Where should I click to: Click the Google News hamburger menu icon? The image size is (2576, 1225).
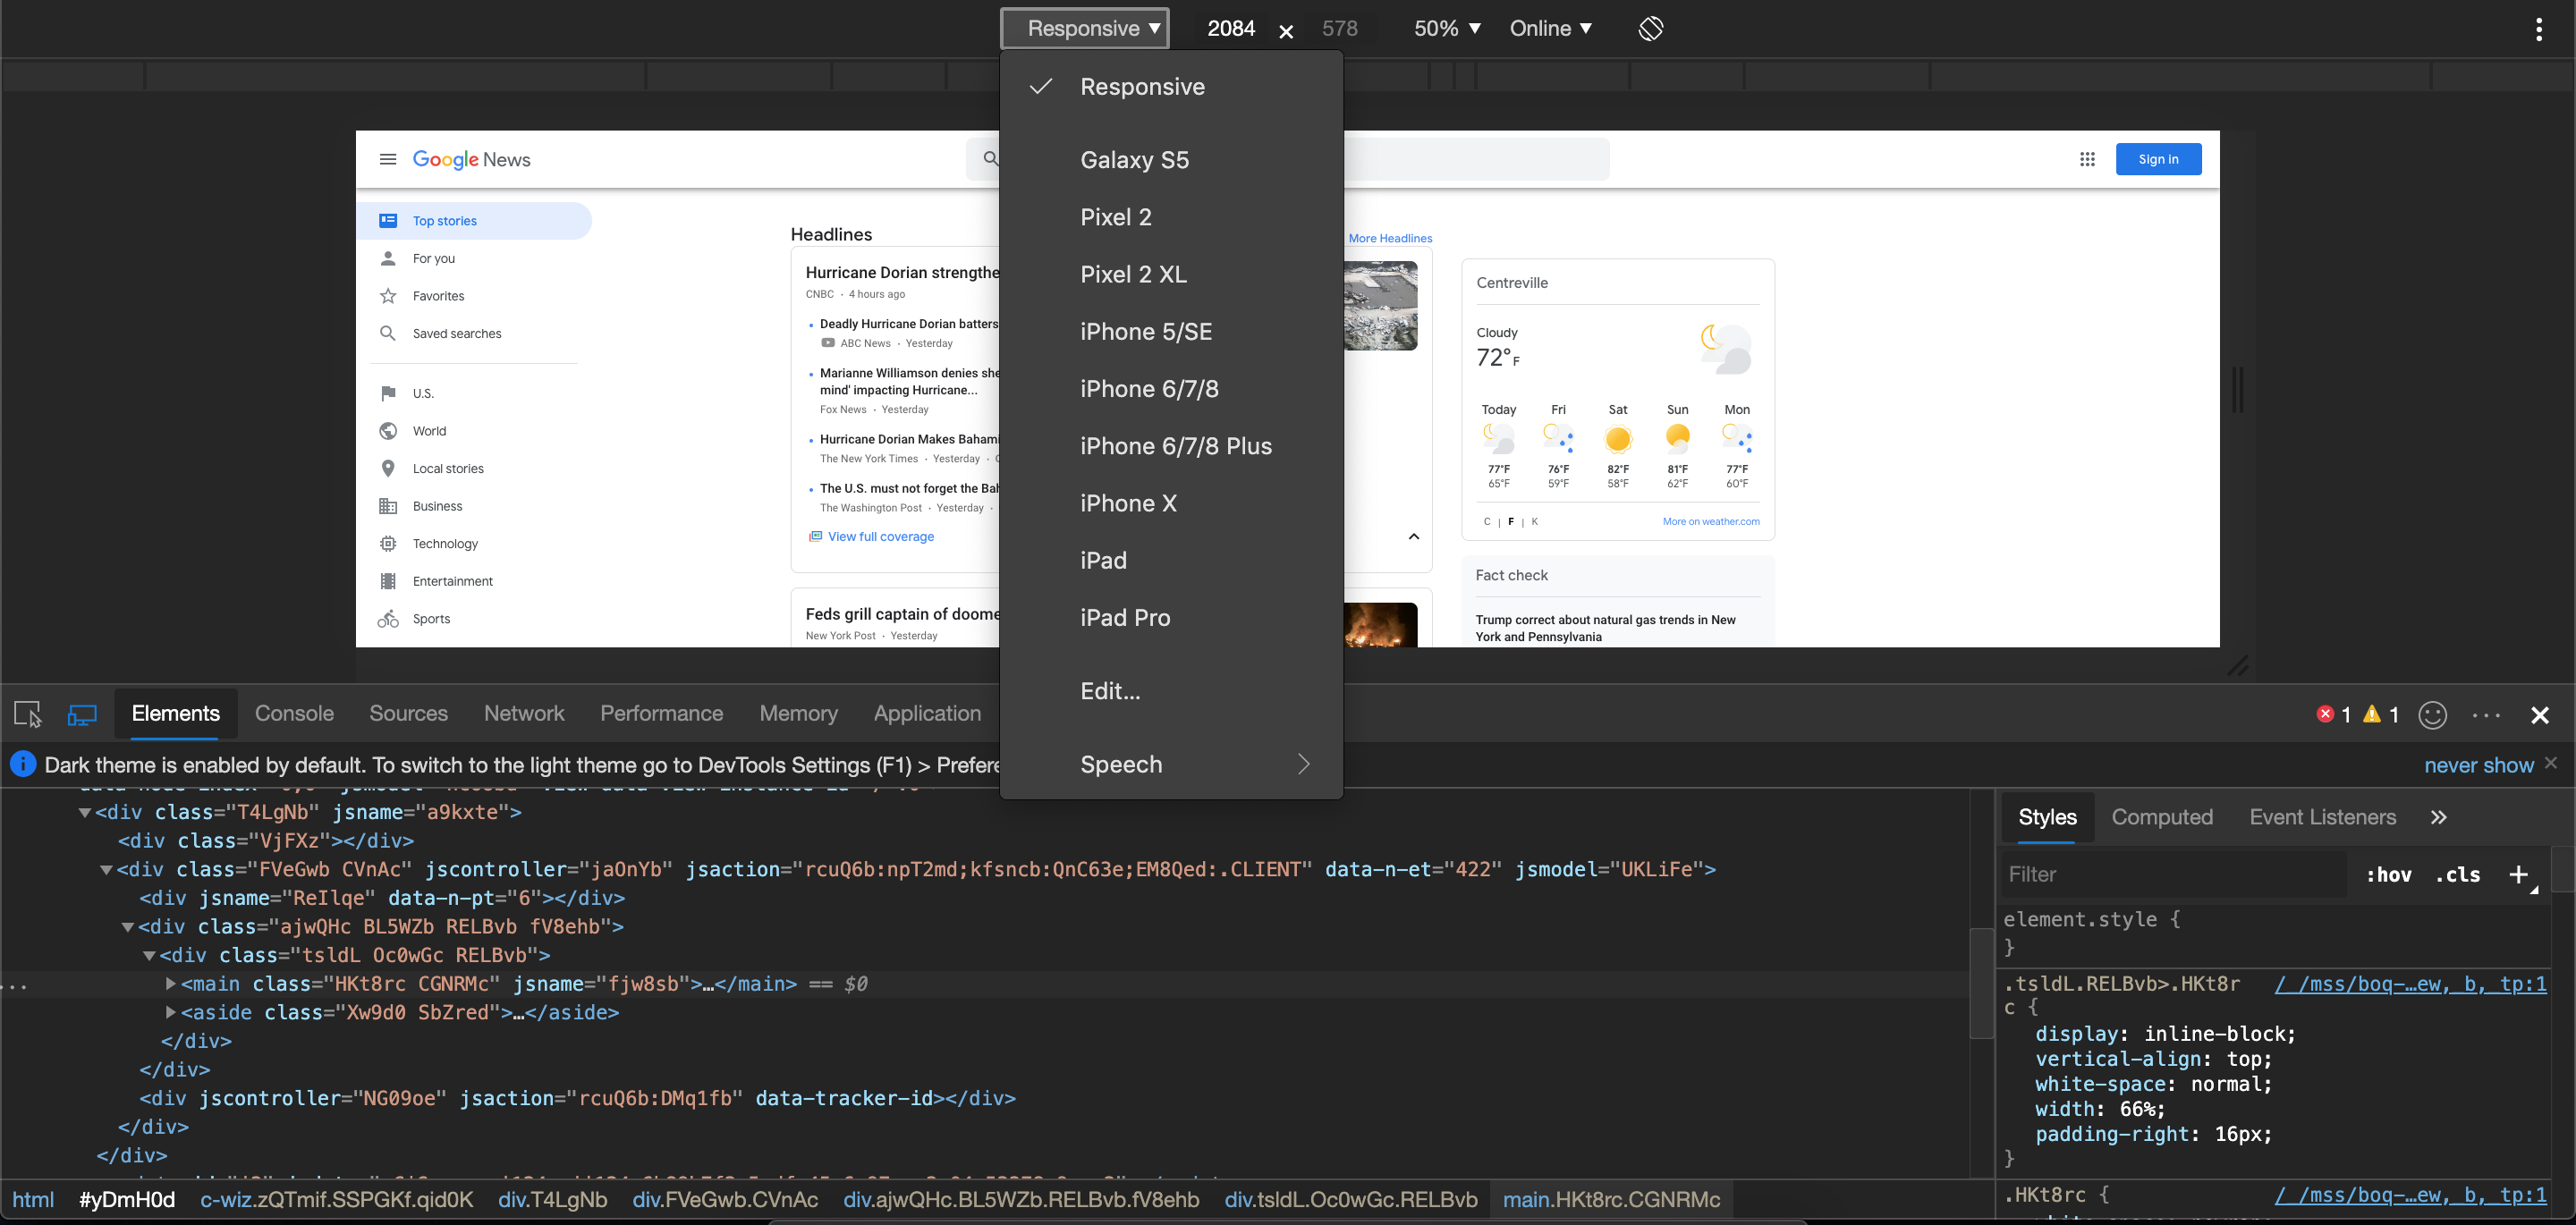click(388, 159)
